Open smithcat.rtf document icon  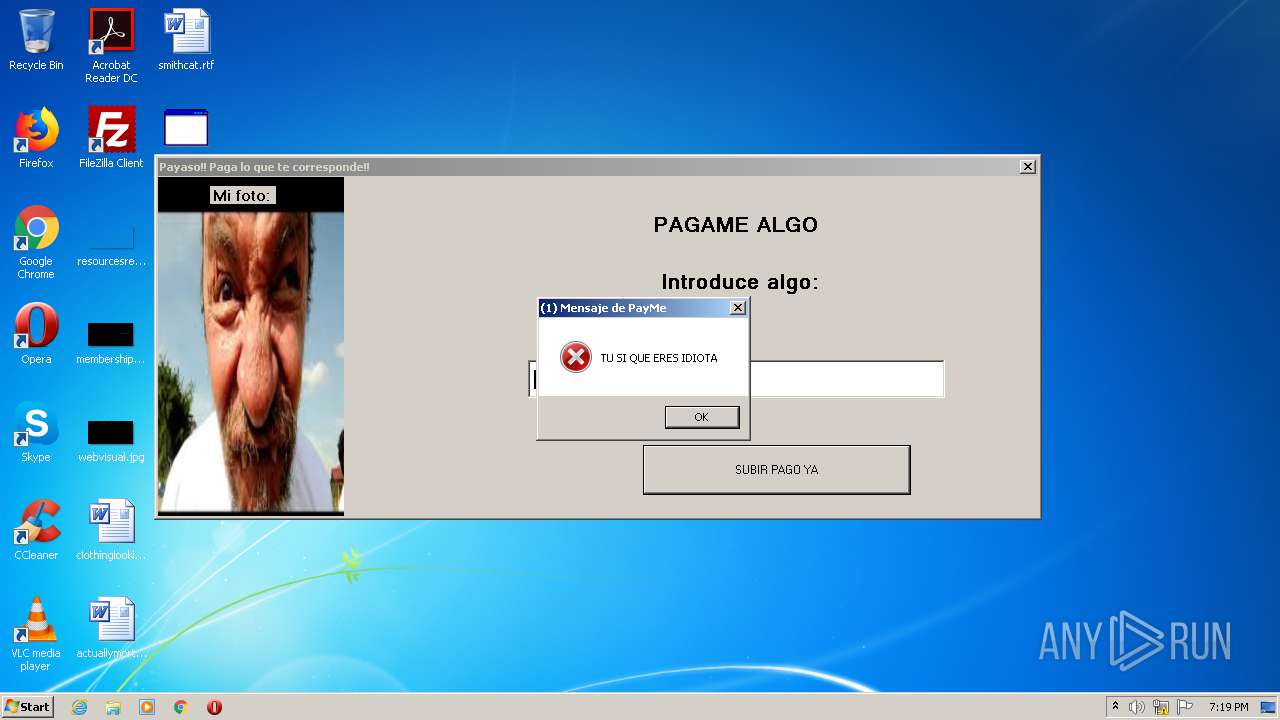click(186, 41)
